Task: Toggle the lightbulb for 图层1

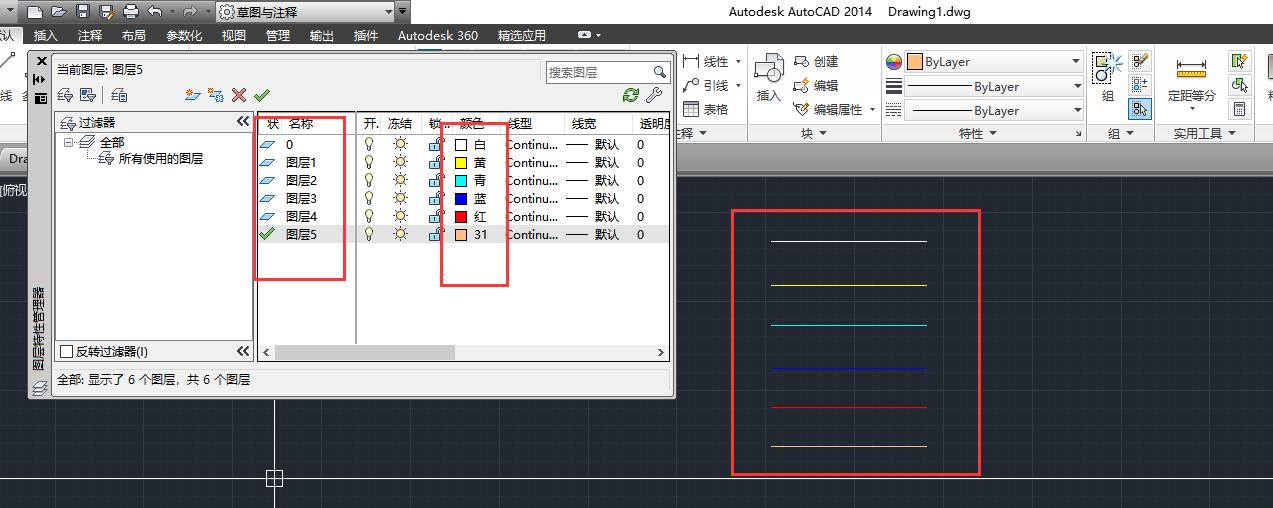Action: (369, 162)
